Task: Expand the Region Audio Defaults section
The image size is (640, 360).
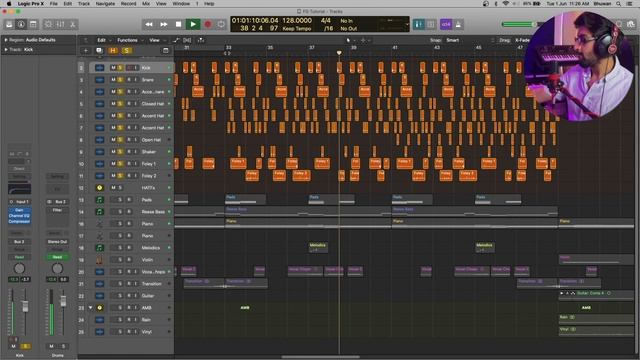Action: coord(6,40)
